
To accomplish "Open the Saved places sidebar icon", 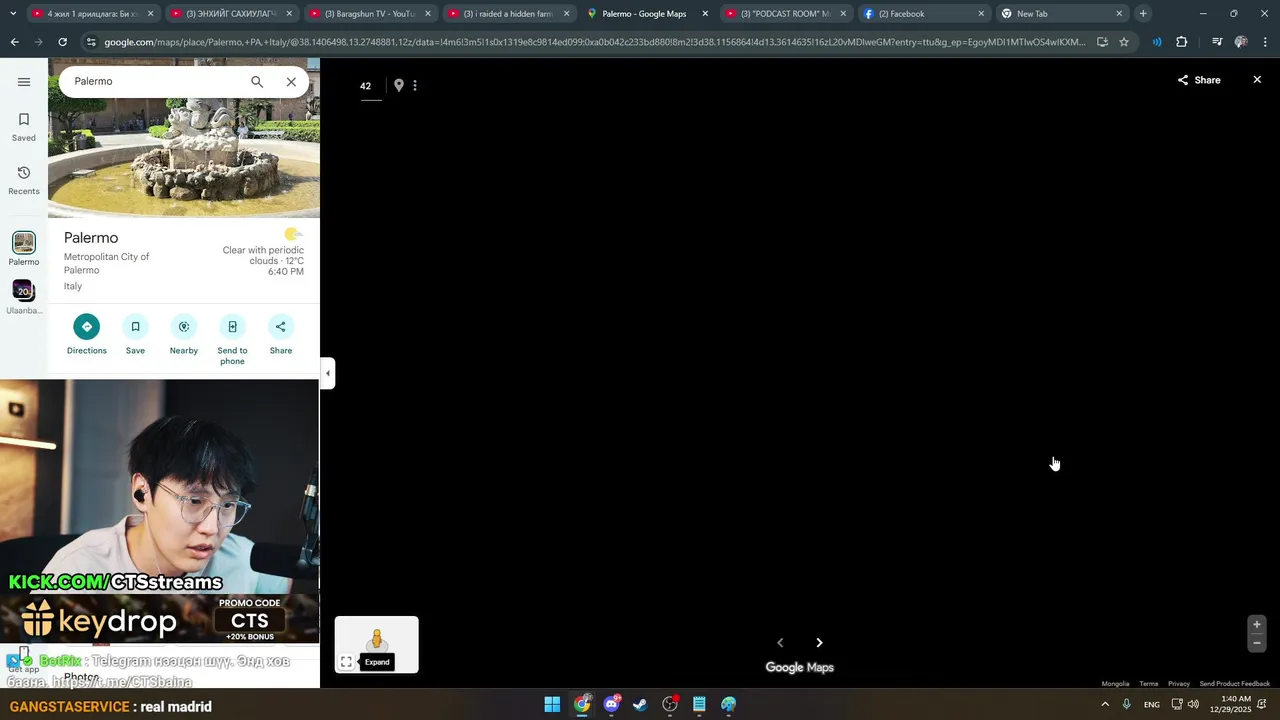I will [24, 127].
